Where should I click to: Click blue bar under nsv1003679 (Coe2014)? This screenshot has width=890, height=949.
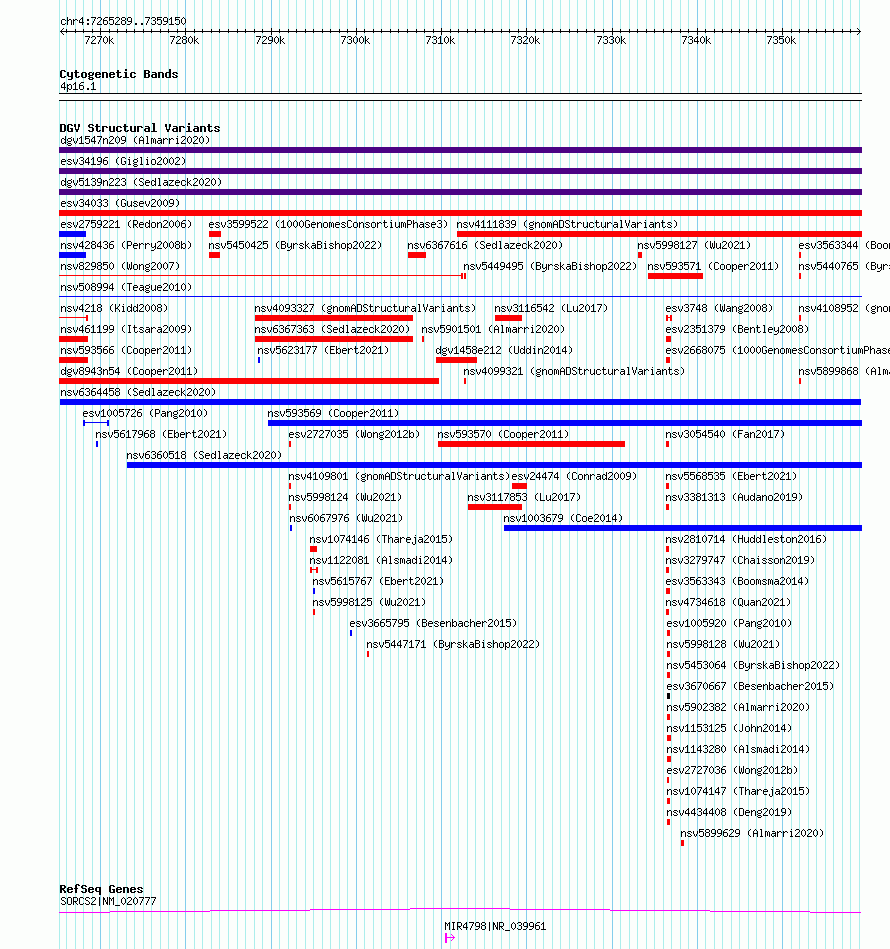point(683,528)
